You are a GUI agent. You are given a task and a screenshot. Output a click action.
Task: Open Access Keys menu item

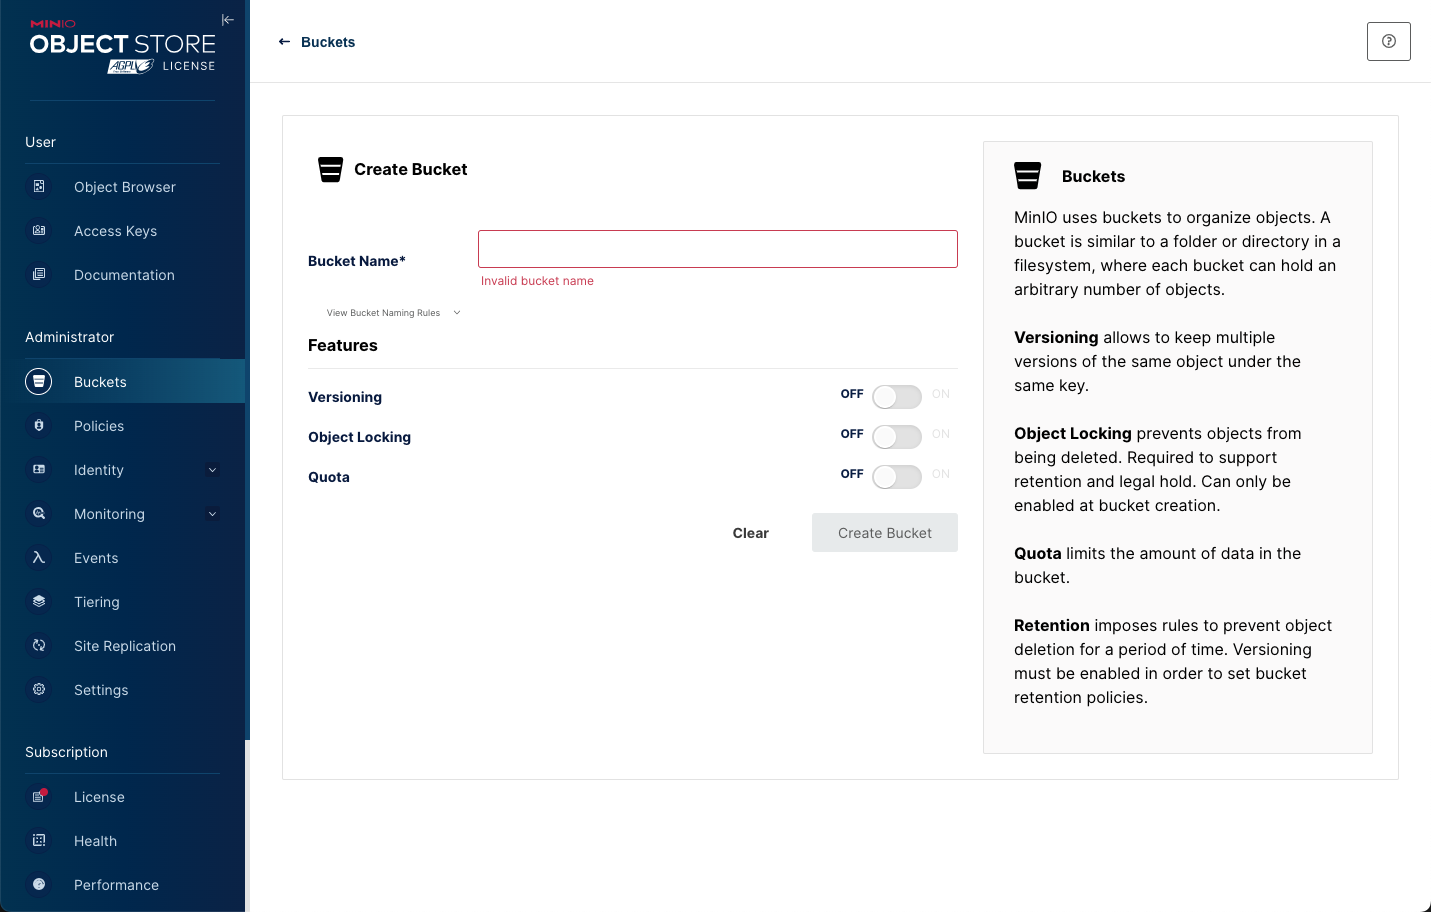[122, 231]
